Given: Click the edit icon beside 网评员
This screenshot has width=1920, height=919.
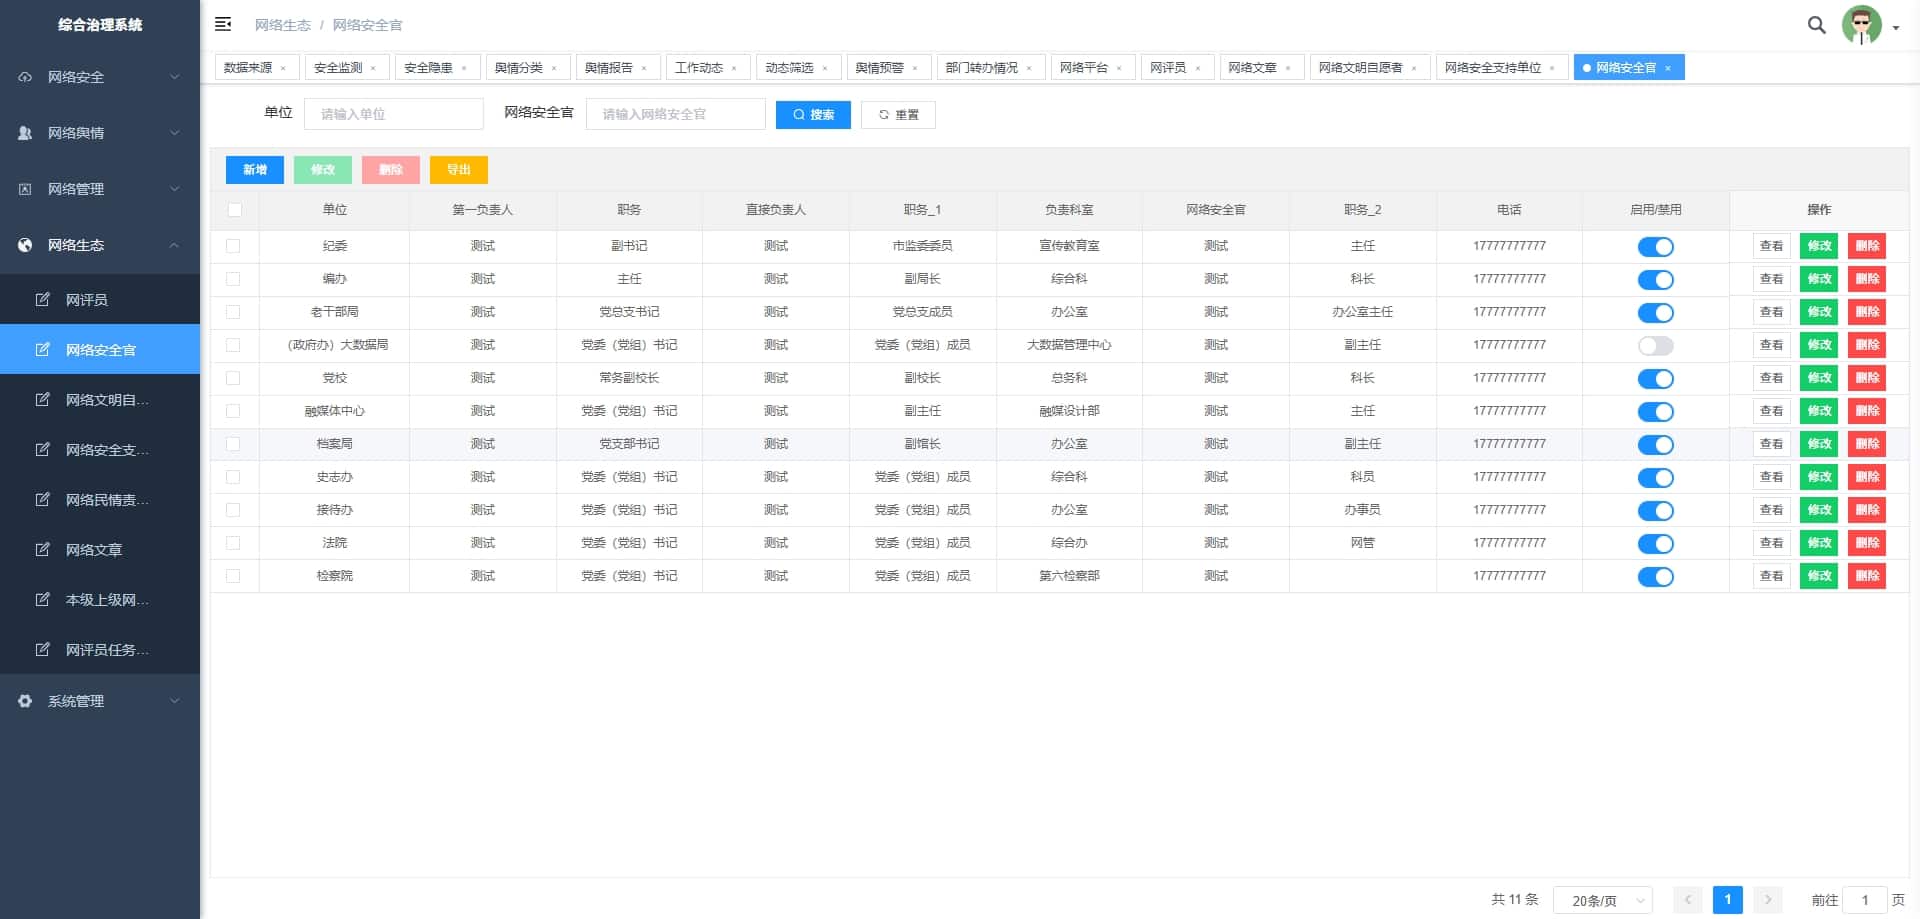Looking at the screenshot, I should click(x=43, y=299).
